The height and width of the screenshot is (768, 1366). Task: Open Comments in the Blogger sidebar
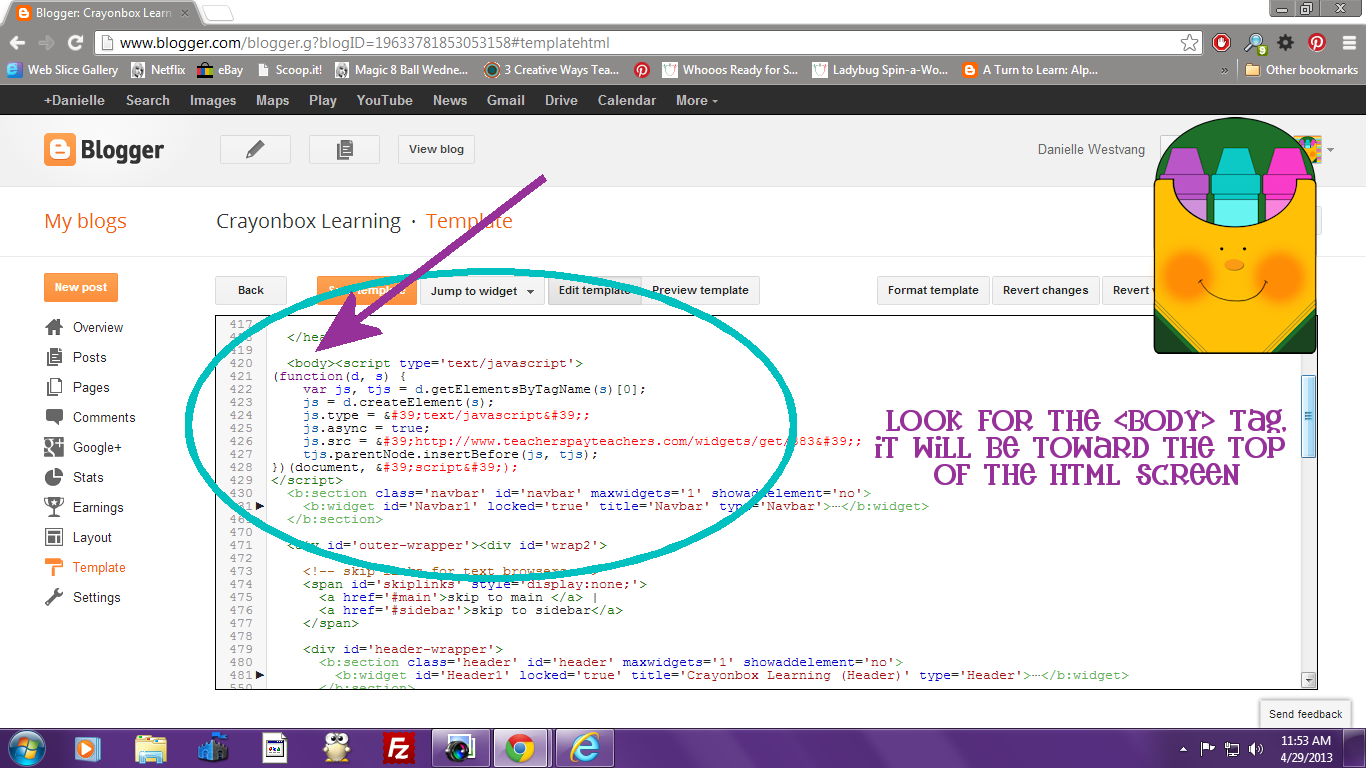pos(104,417)
